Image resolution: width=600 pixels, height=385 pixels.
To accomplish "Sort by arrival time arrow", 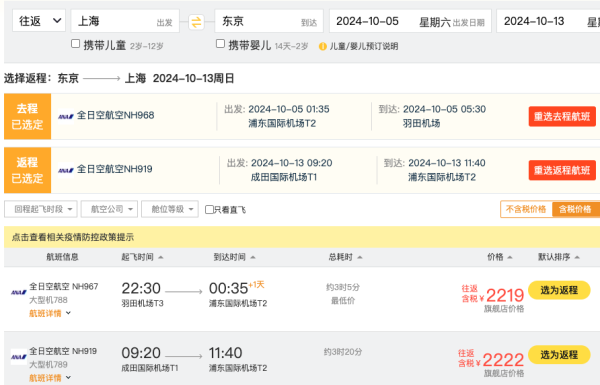I will pos(253,257).
